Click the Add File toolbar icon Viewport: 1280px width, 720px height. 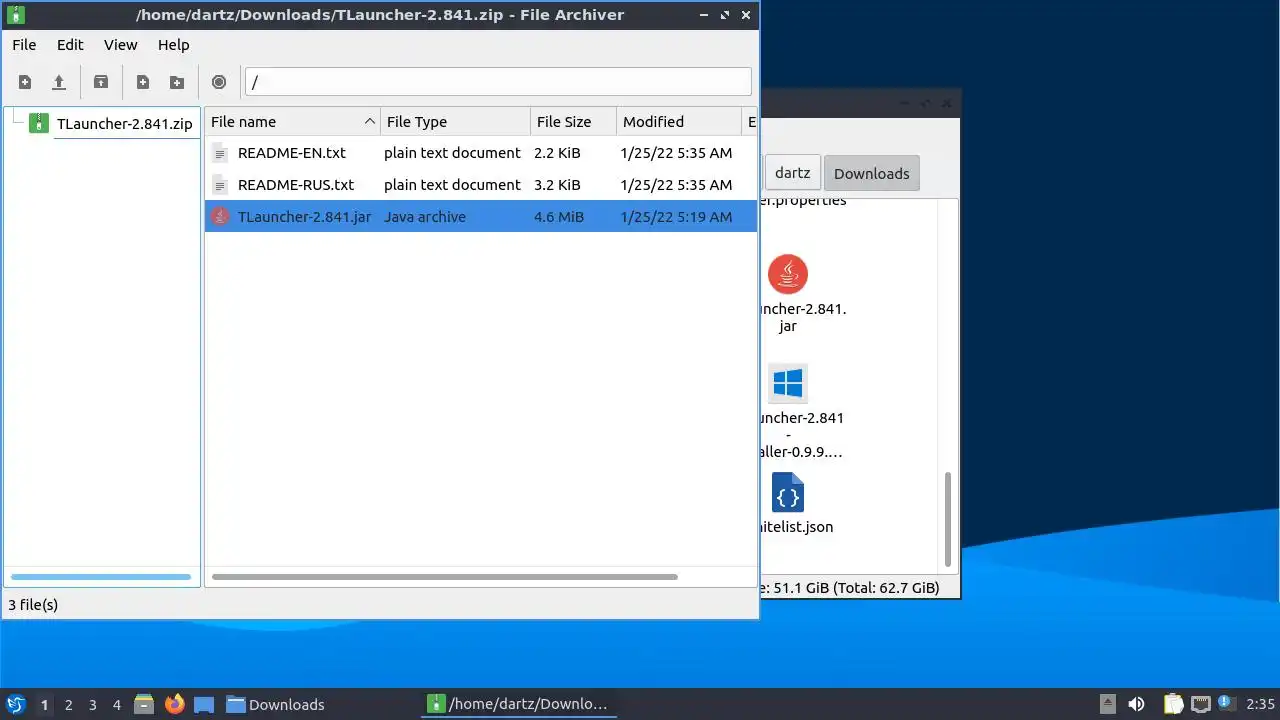pyautogui.click(x=143, y=82)
